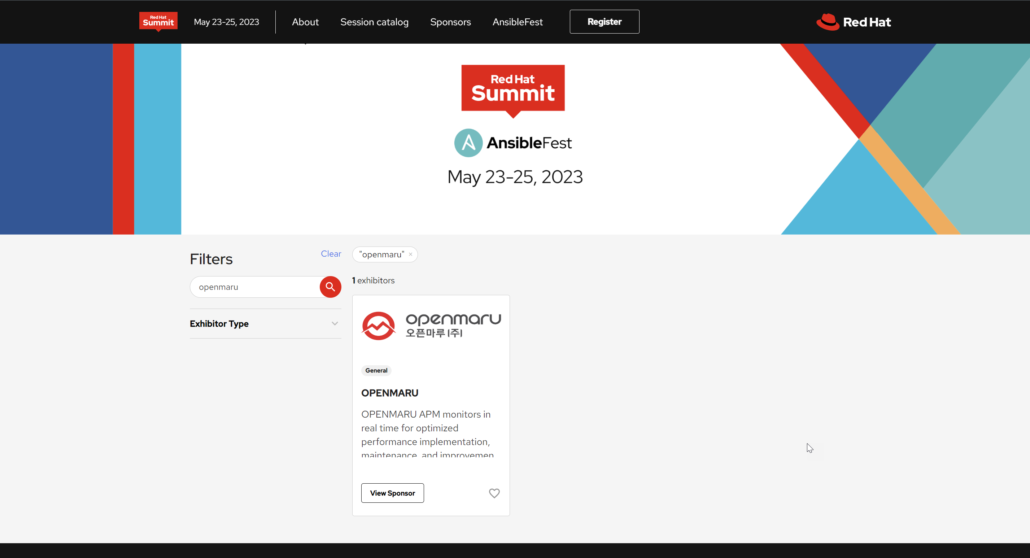Open the Session catalog page
1030x558 pixels.
click(374, 22)
